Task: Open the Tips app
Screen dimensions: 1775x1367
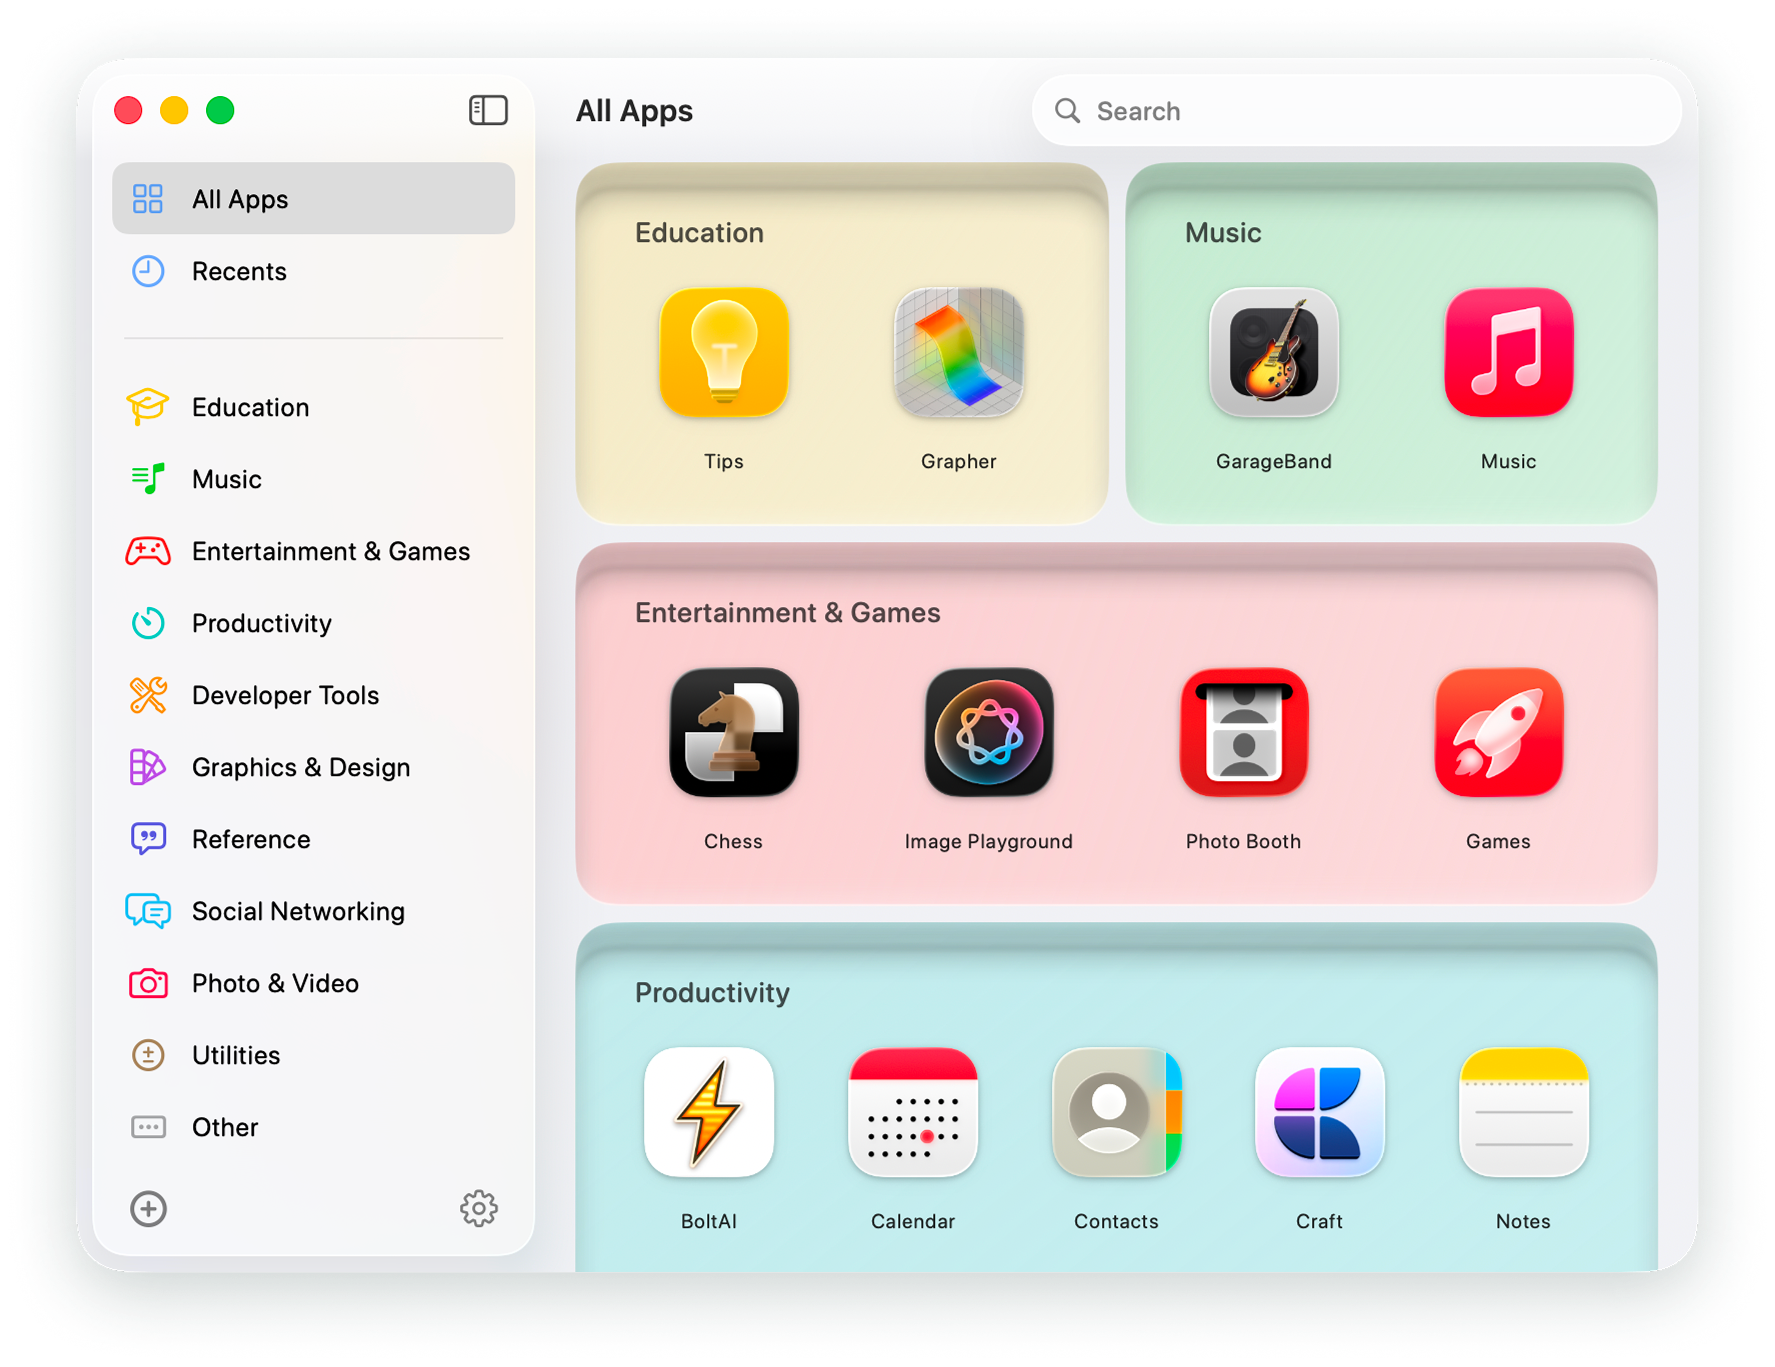Action: pyautogui.click(x=724, y=353)
